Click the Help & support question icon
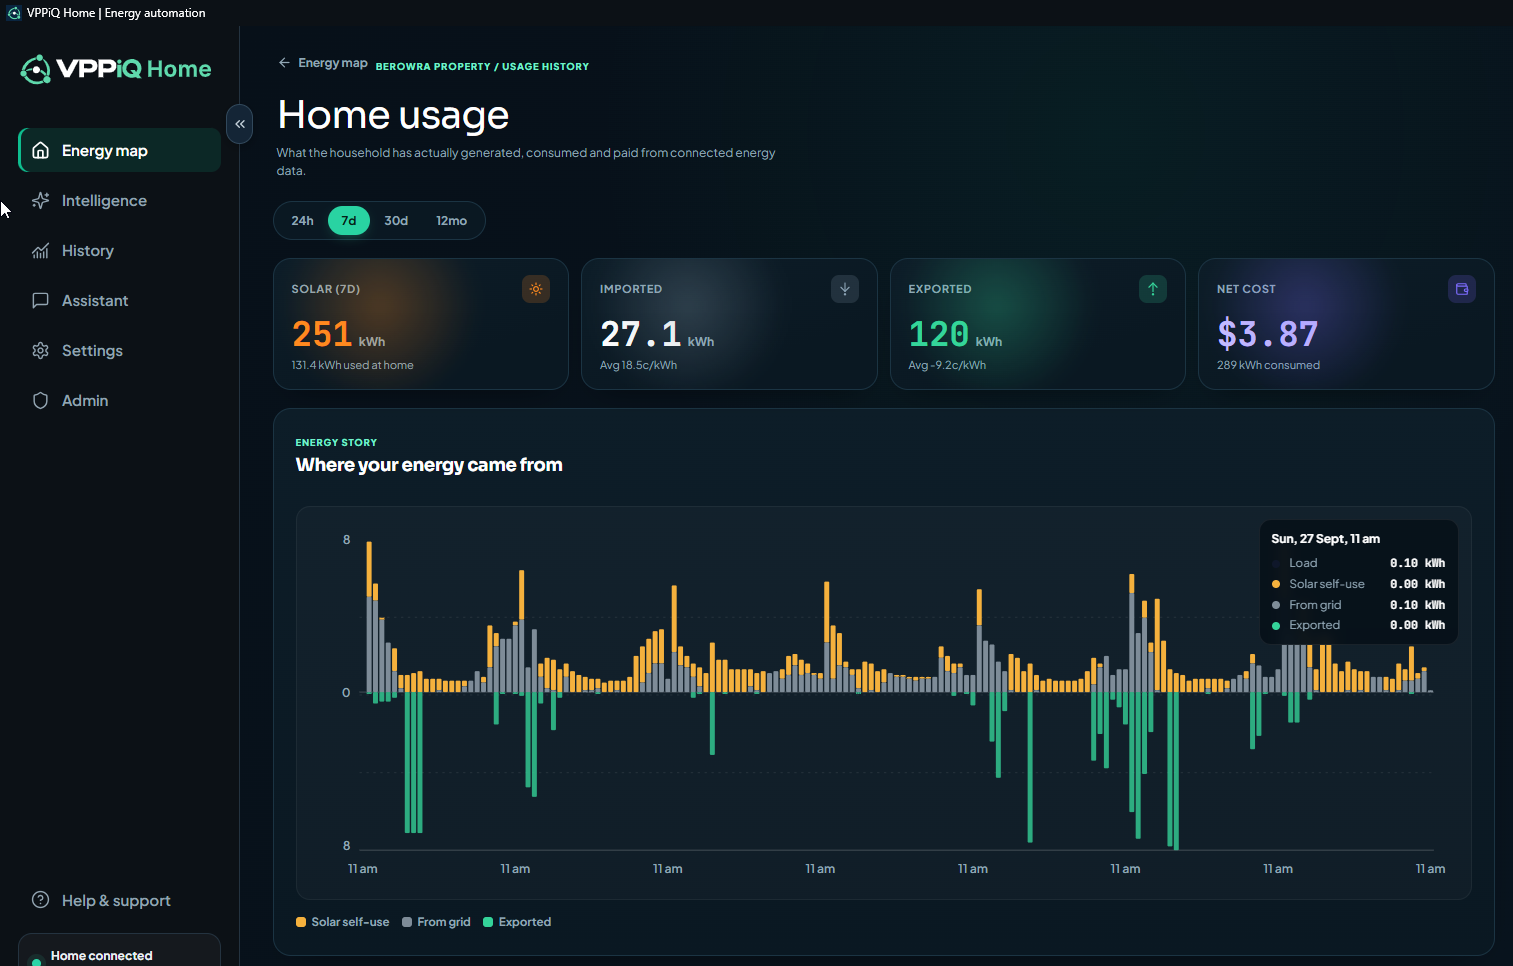Viewport: 1513px width, 966px height. click(x=41, y=900)
